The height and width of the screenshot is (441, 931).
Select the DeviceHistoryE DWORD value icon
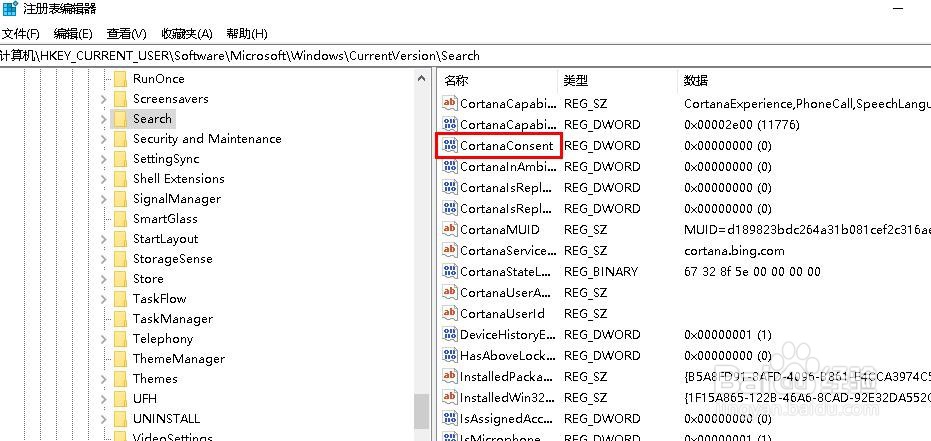click(450, 335)
